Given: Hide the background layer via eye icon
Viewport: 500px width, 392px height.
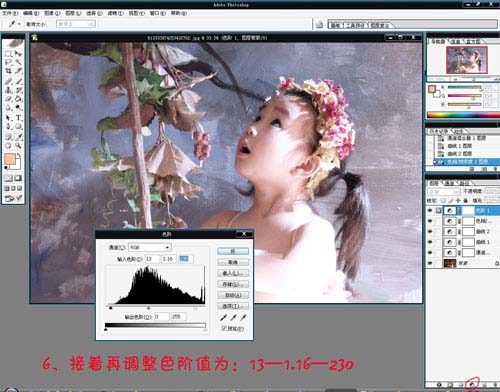Looking at the screenshot, I should [430, 263].
